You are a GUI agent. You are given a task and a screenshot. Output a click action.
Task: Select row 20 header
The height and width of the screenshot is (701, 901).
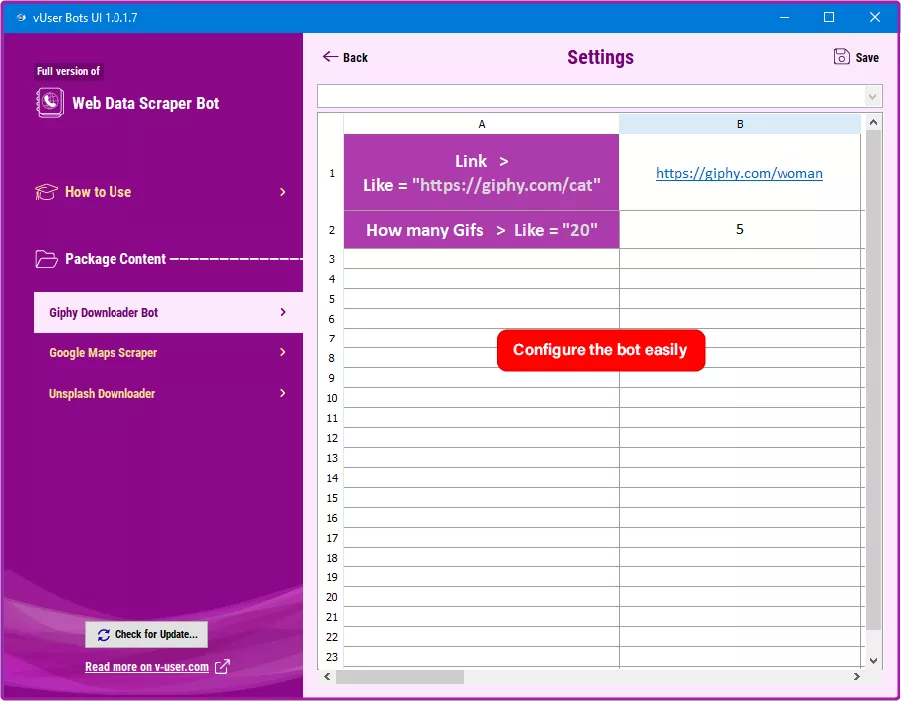tap(332, 597)
